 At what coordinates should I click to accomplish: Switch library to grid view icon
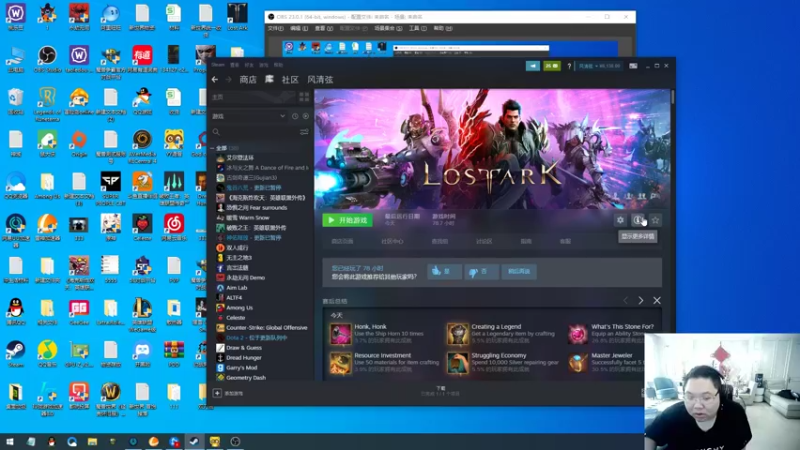pyautogui.click(x=304, y=97)
